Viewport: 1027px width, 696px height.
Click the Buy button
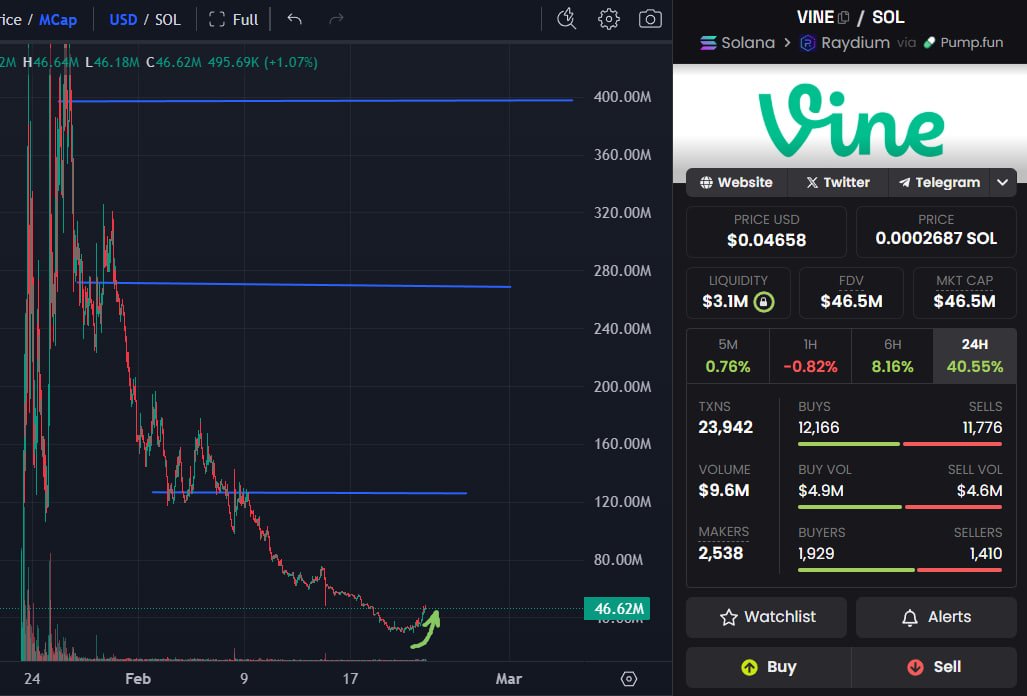768,667
